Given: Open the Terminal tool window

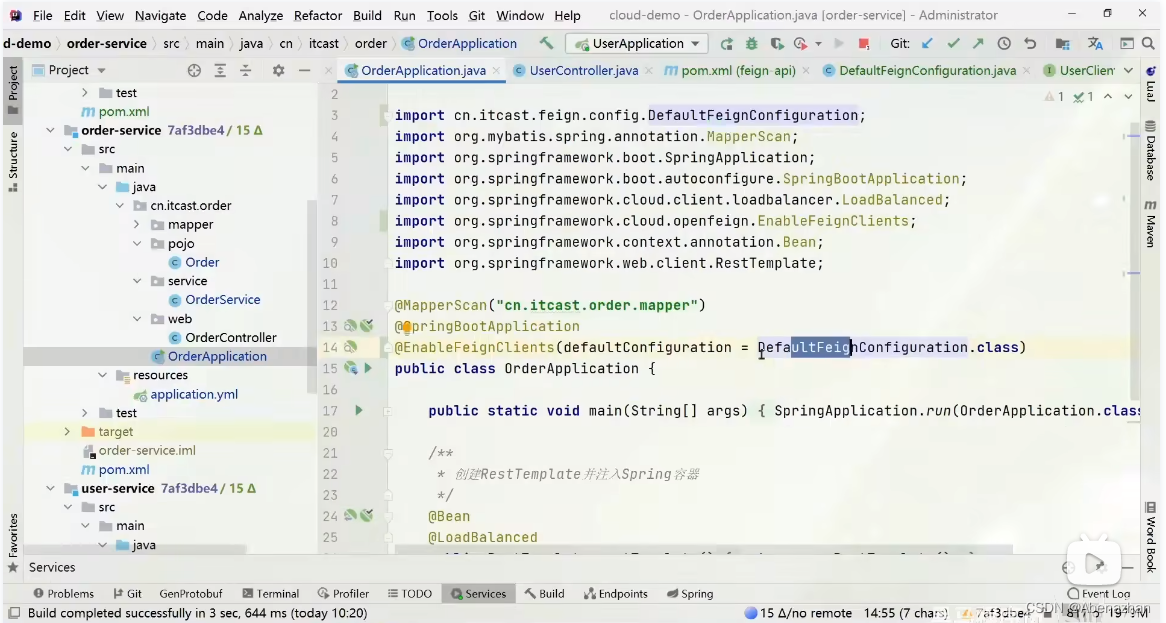Looking at the screenshot, I should pos(271,593).
